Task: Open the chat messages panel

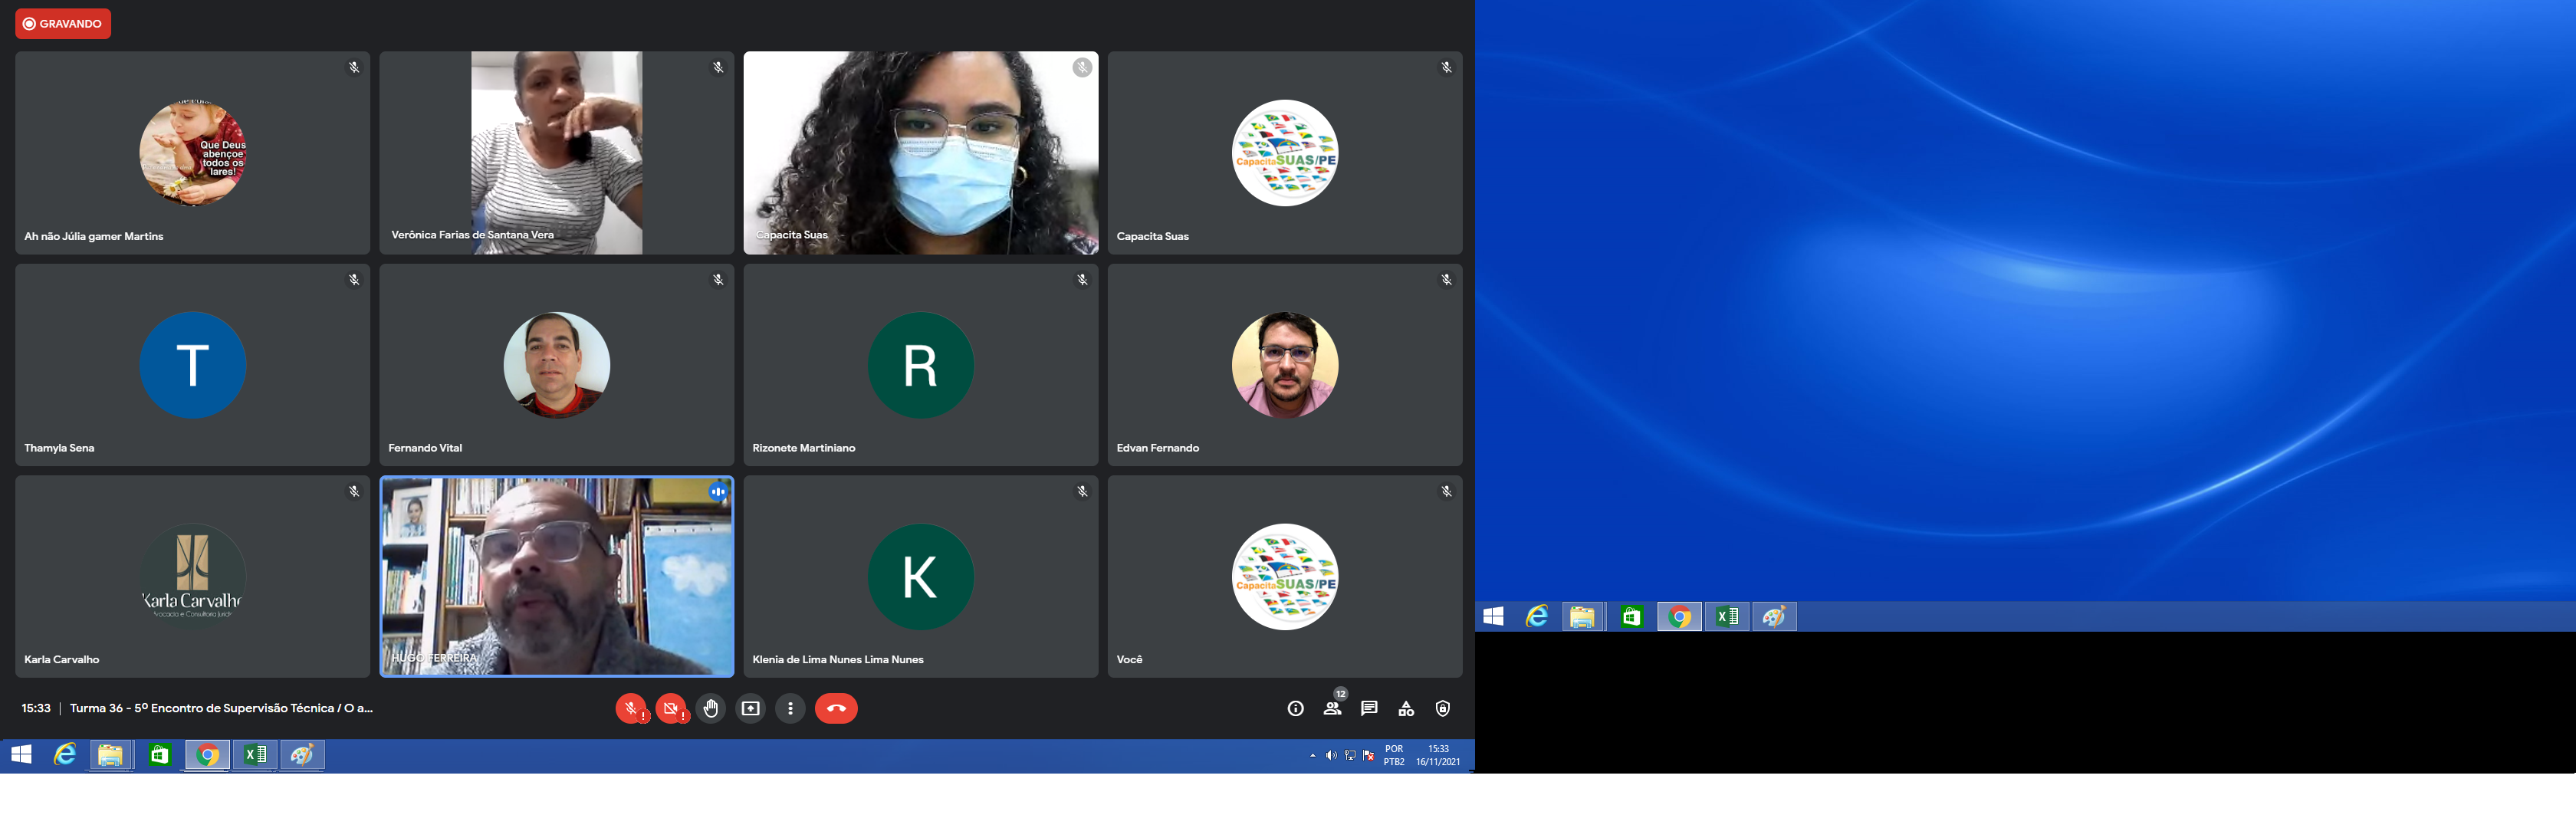Action: pyautogui.click(x=1369, y=709)
